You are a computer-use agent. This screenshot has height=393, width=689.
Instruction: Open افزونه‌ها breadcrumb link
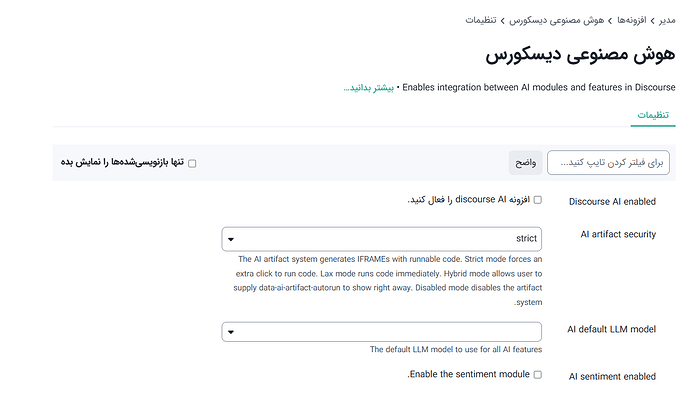point(631,20)
